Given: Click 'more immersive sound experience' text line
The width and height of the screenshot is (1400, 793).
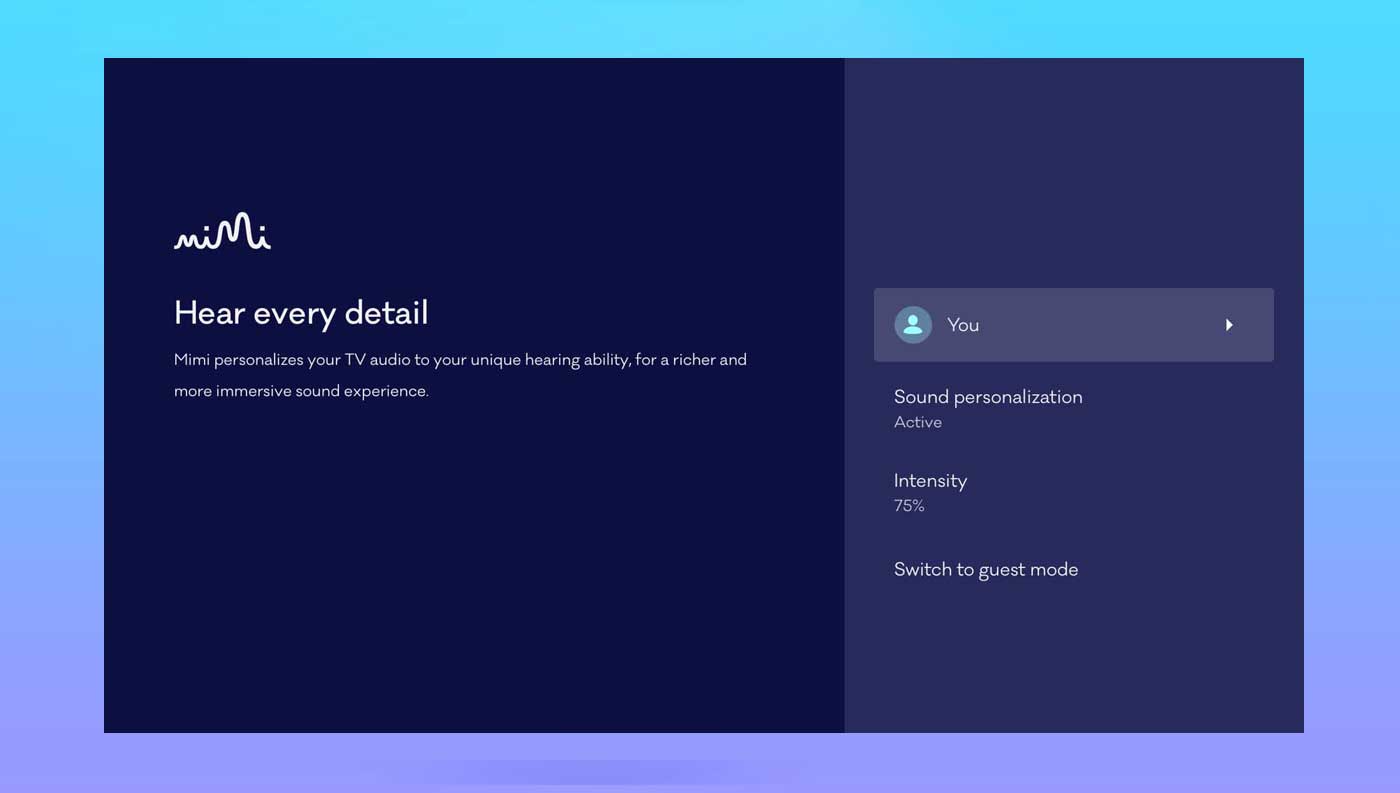Looking at the screenshot, I should (301, 391).
